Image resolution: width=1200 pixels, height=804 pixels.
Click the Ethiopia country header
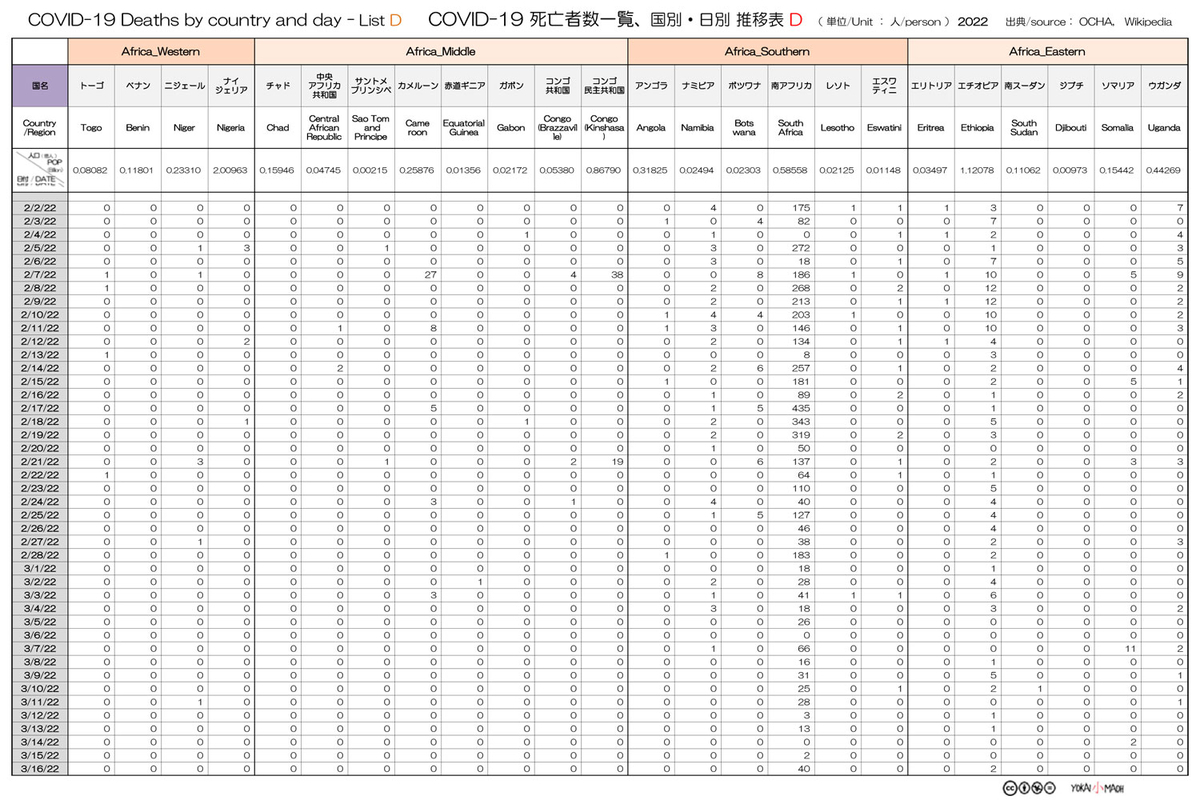[x=977, y=128]
